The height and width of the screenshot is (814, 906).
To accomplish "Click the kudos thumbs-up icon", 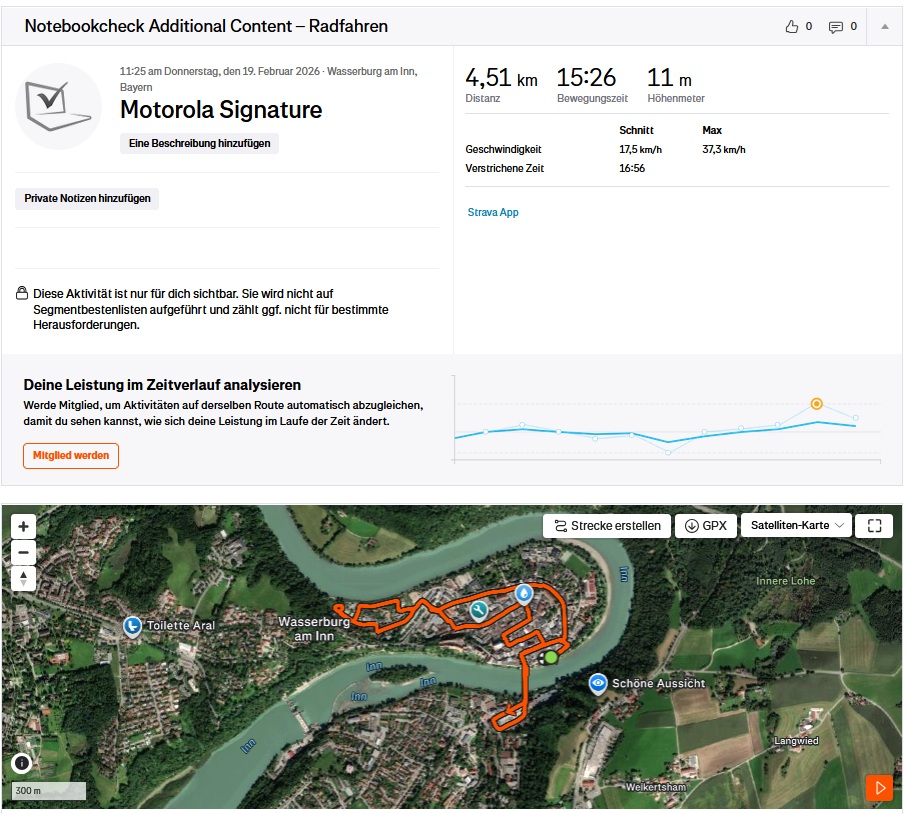I will coord(792,27).
